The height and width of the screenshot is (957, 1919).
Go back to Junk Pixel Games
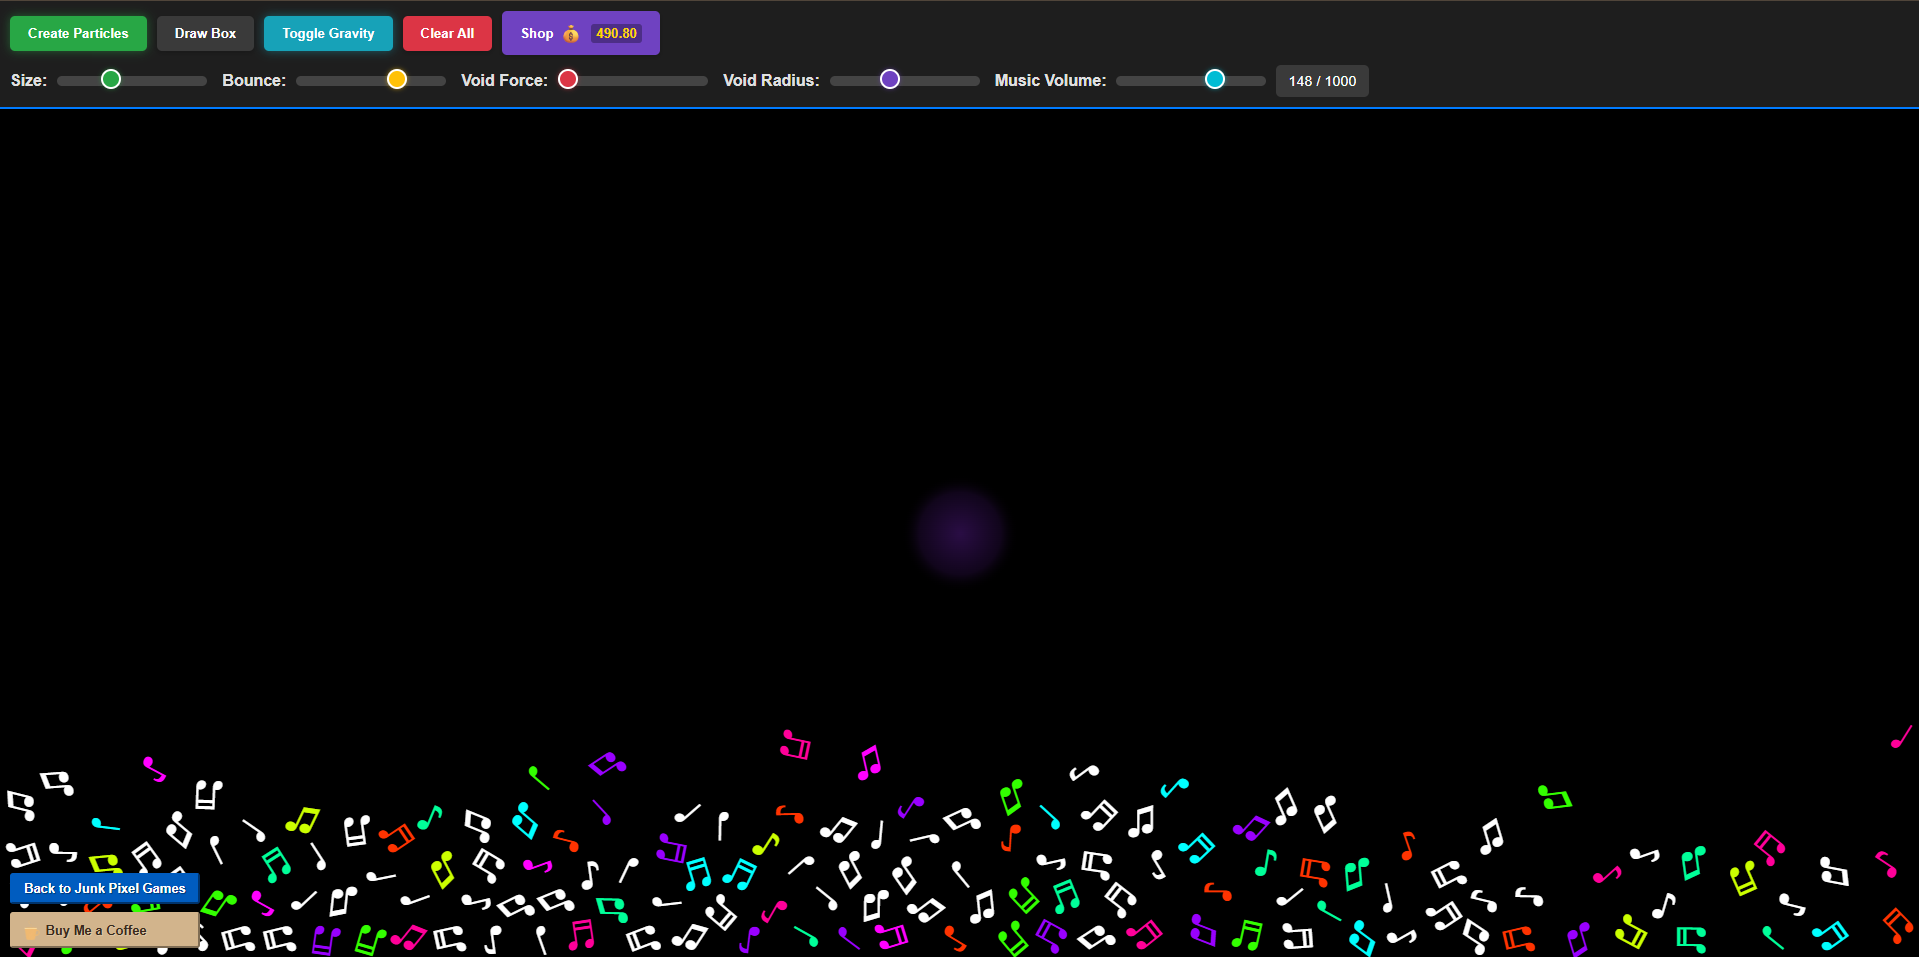[105, 888]
